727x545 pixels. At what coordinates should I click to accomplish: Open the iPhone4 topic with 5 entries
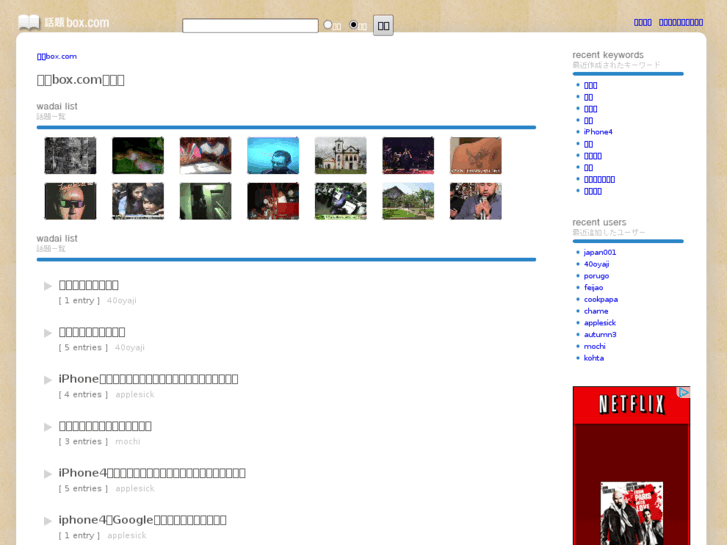152,473
